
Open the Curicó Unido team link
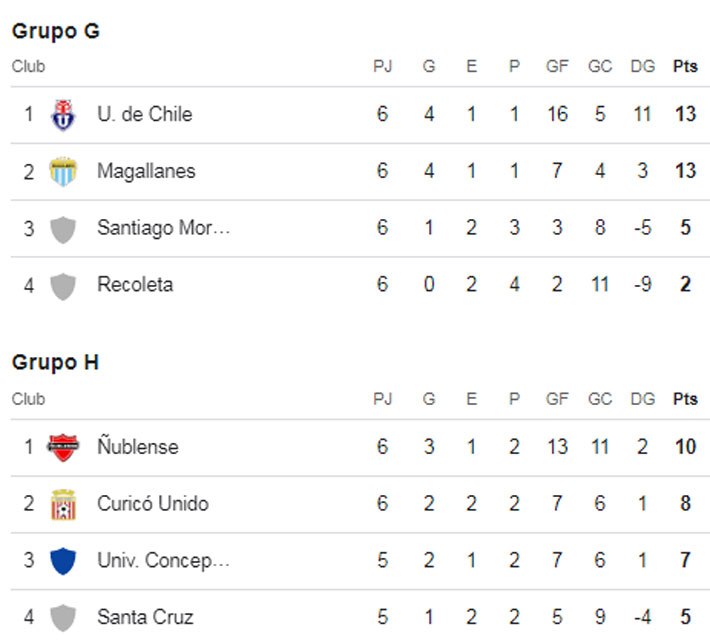[152, 504]
